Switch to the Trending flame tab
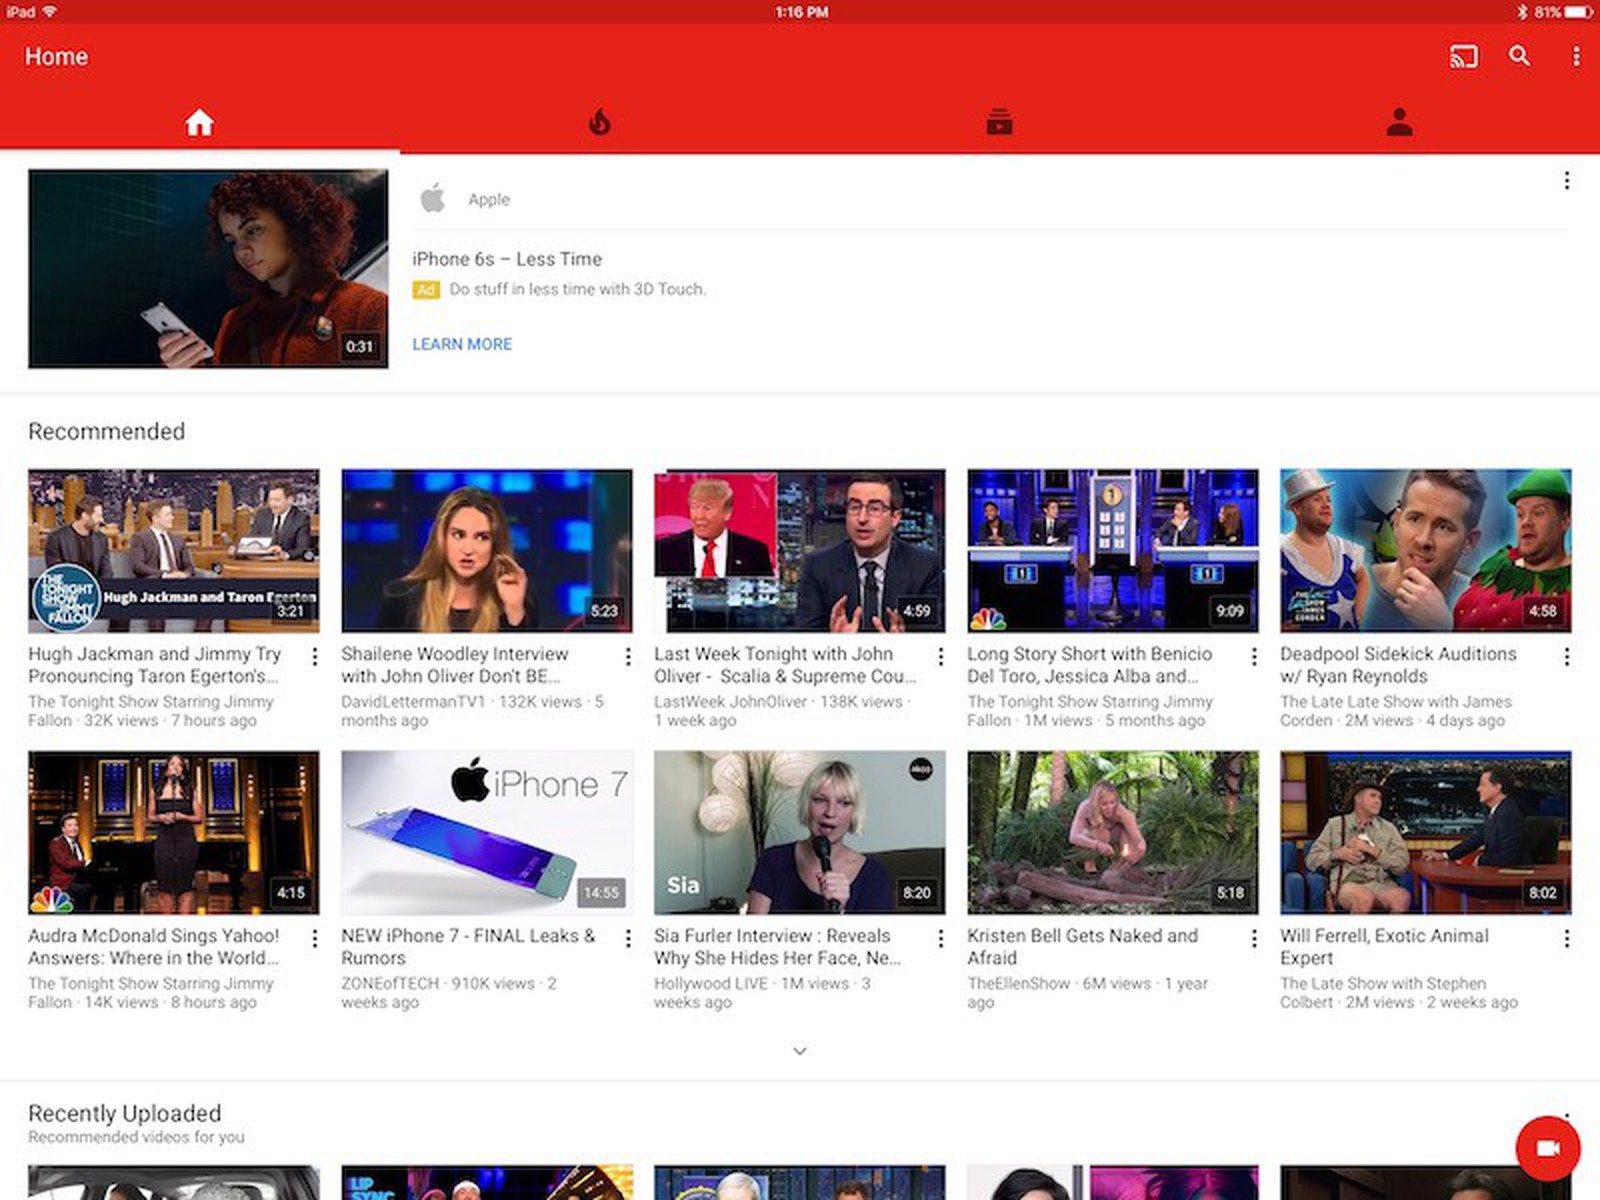Viewport: 1600px width, 1200px height. [599, 123]
